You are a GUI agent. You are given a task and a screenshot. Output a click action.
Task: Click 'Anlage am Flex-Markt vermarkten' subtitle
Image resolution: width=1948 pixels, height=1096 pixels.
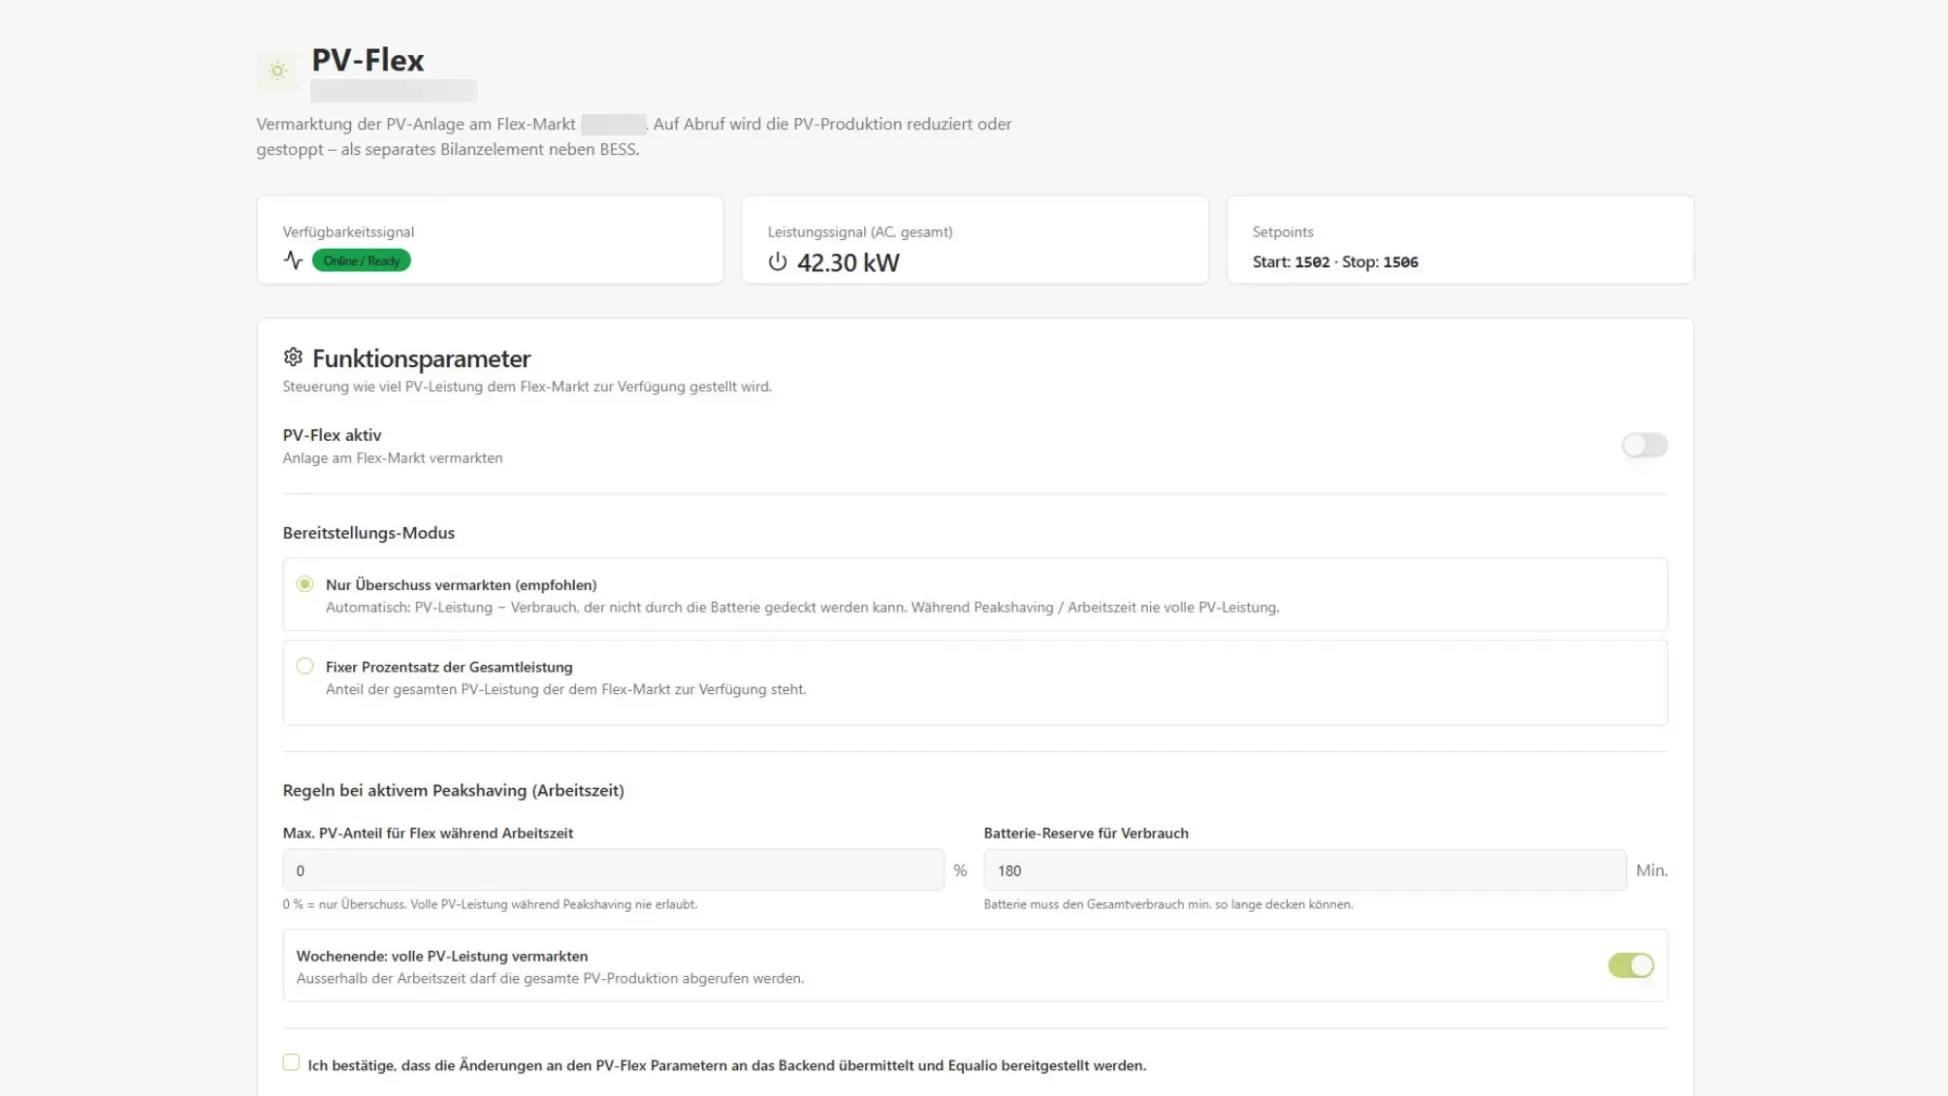pos(393,458)
